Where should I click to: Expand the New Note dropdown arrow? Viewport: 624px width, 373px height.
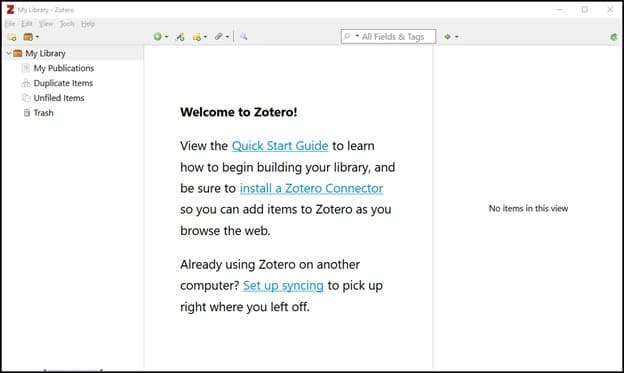point(205,37)
